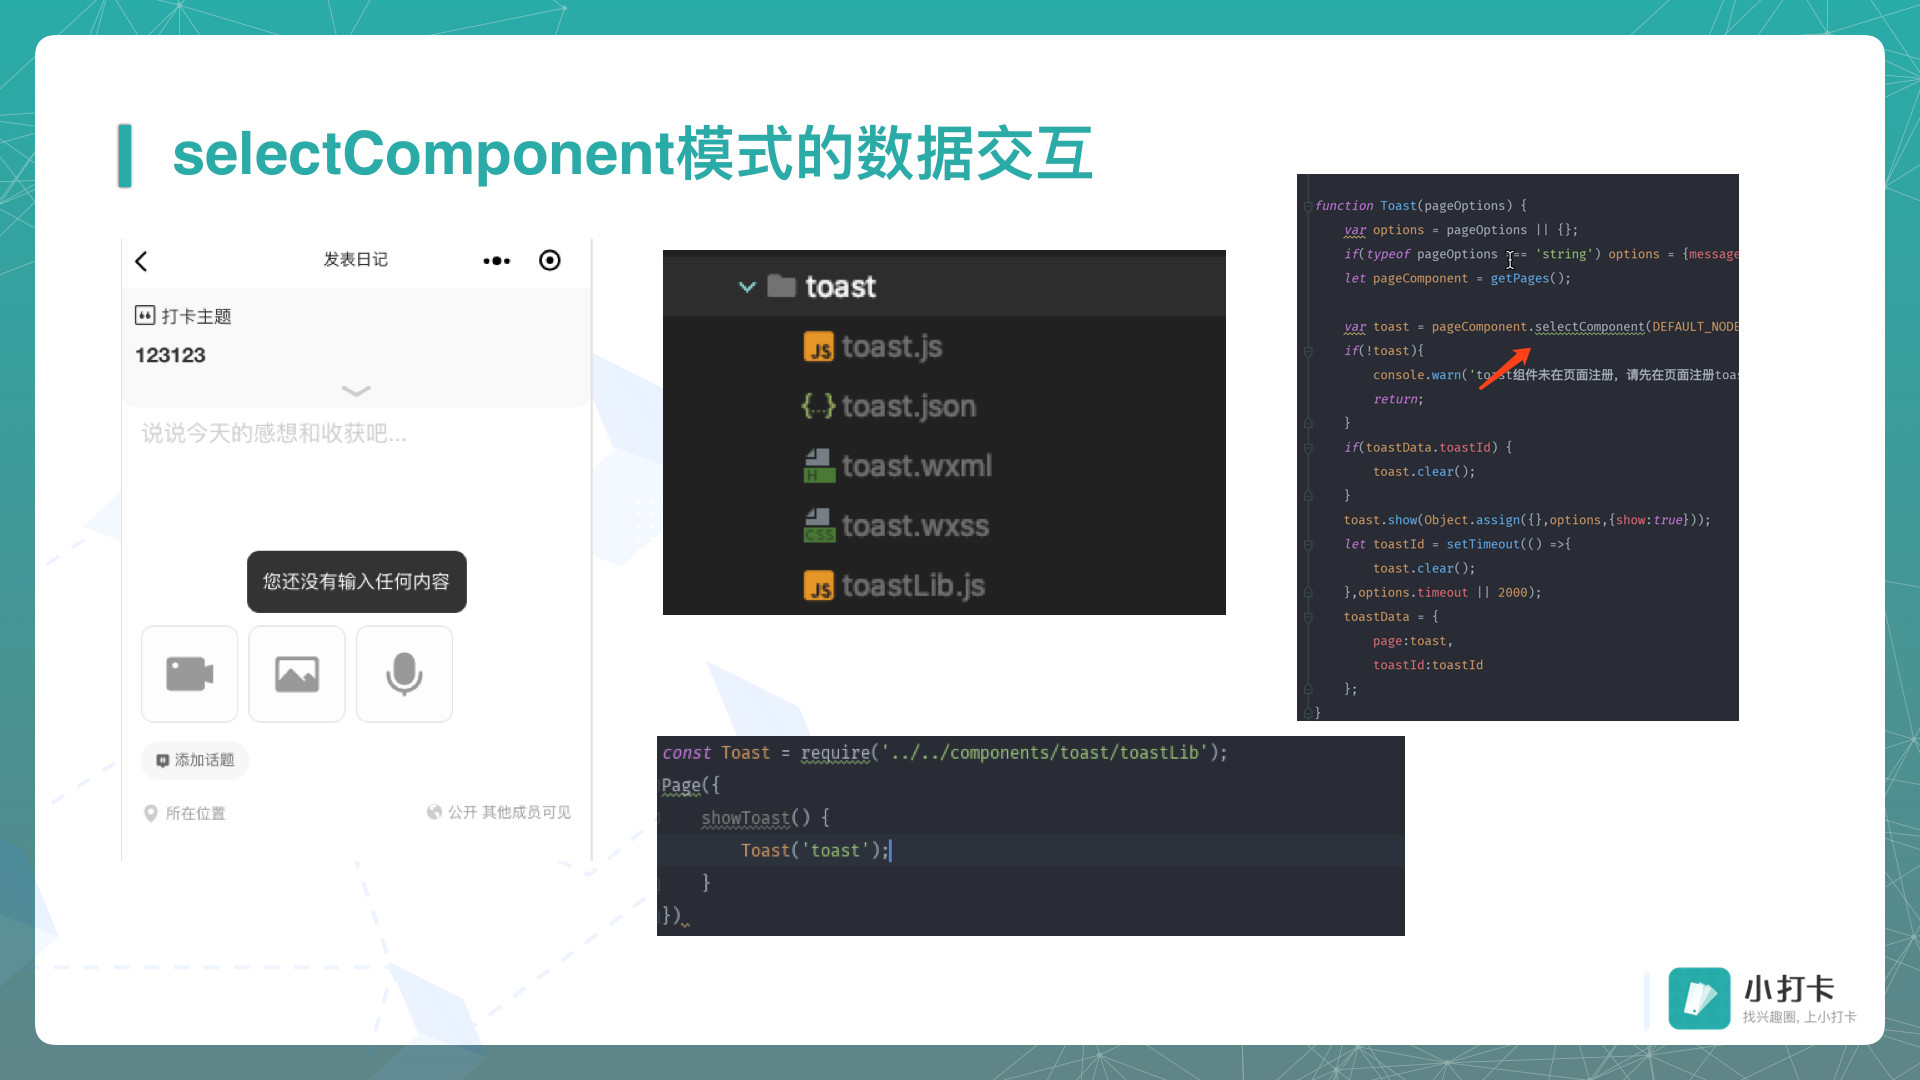Image resolution: width=1920 pixels, height=1080 pixels.
Task: Click options.timeout || 2000 in code
Action: click(x=1442, y=593)
